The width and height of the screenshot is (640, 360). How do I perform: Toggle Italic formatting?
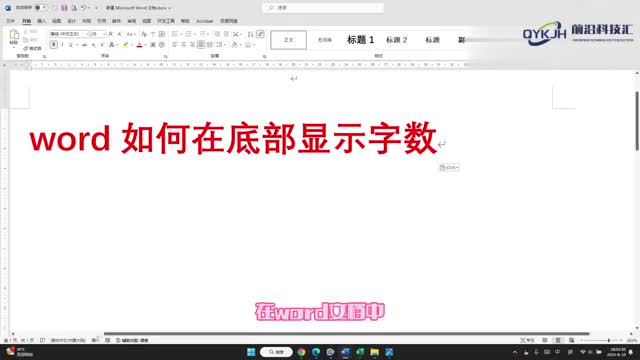[x=62, y=45]
